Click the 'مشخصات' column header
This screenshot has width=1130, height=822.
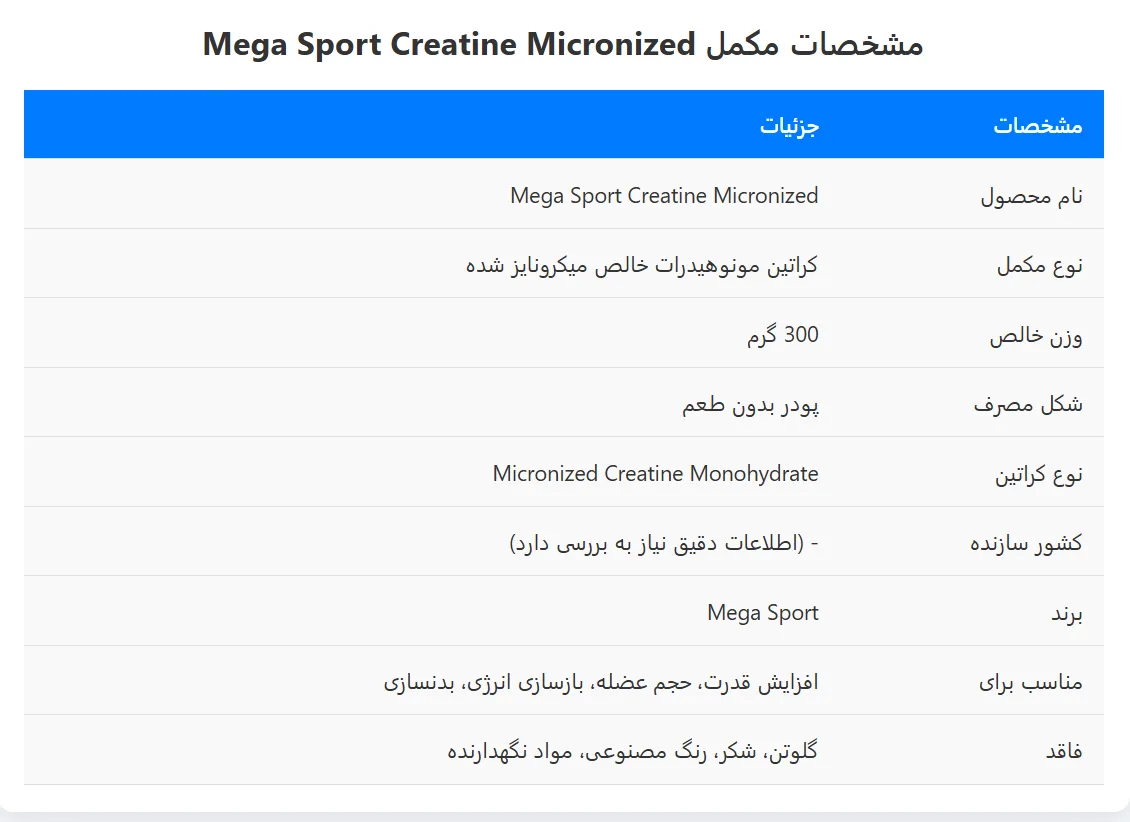coord(1038,125)
